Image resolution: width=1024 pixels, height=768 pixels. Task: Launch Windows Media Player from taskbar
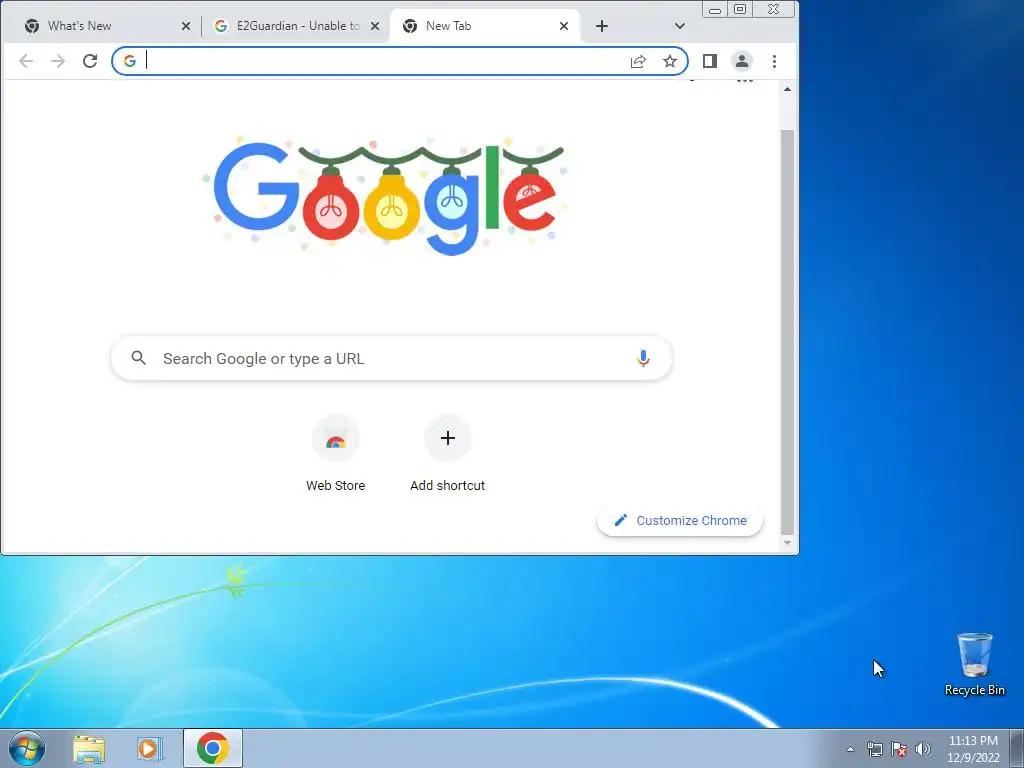[x=150, y=748]
